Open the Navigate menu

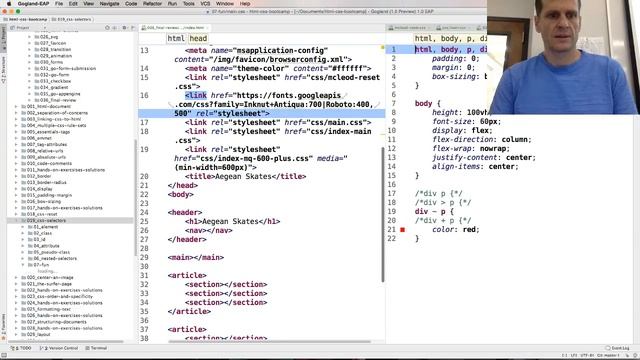tap(109, 4)
